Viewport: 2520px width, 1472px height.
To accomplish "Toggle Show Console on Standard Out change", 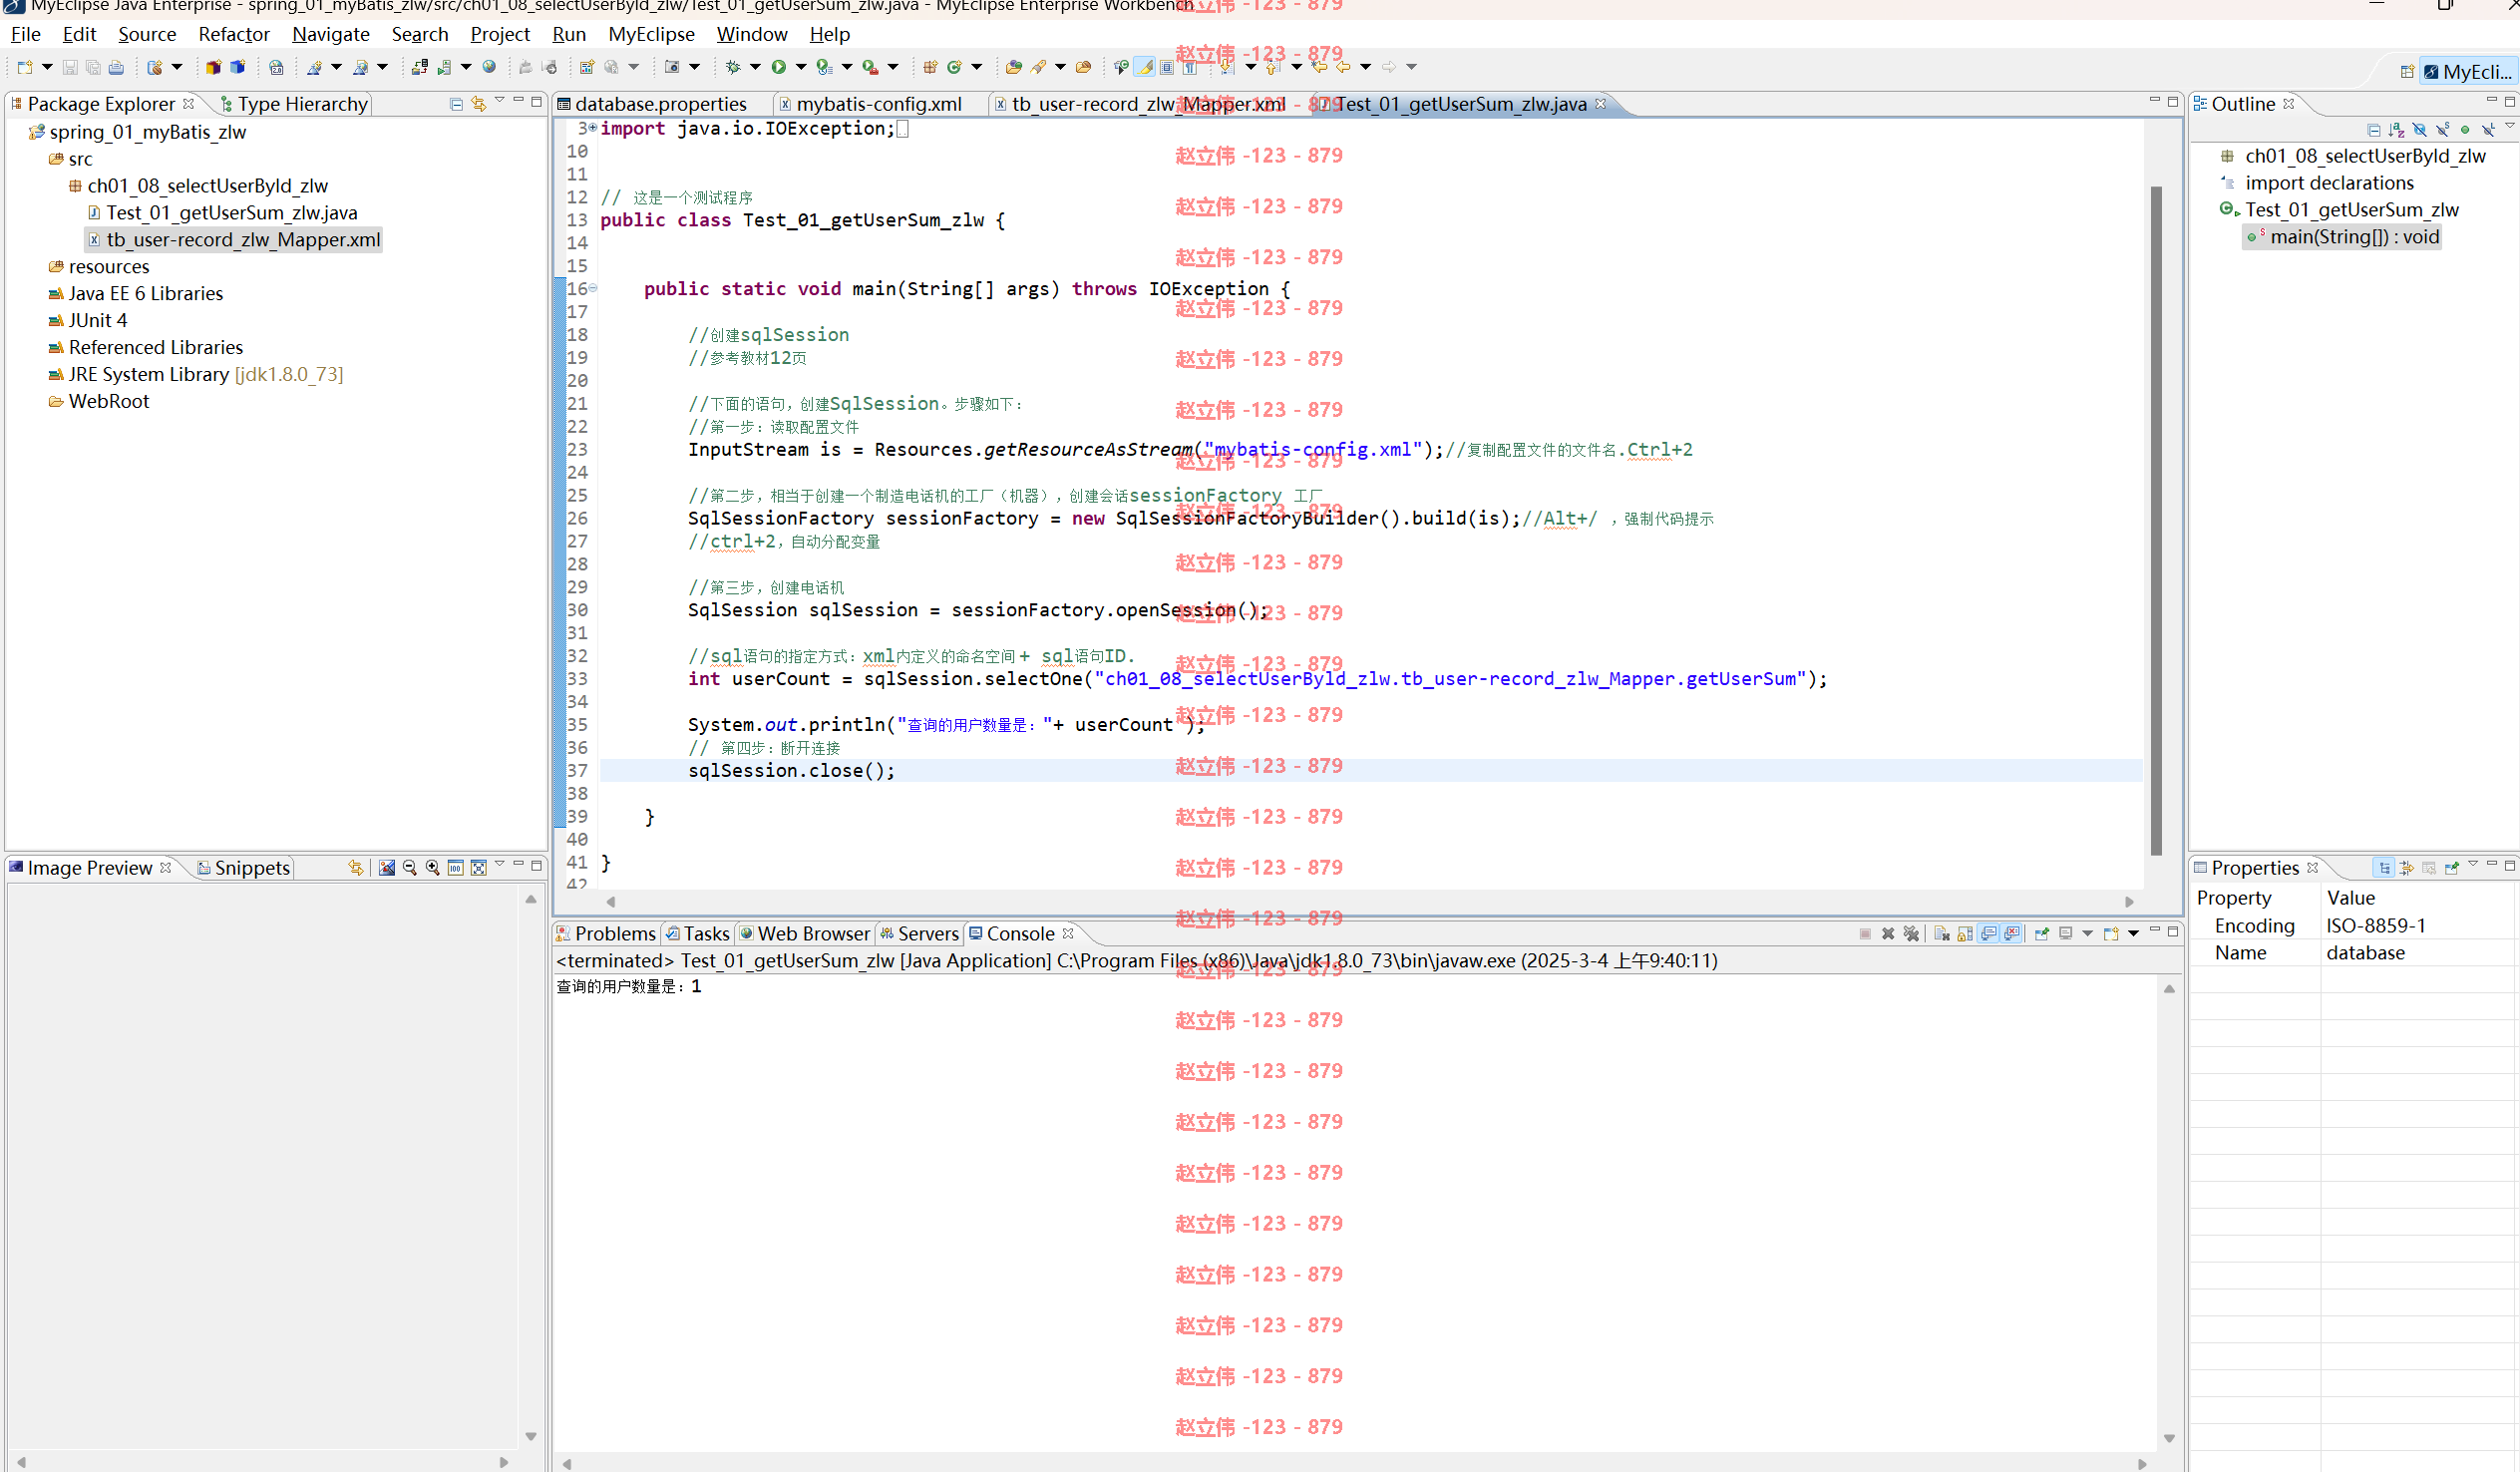I will coord(1989,934).
